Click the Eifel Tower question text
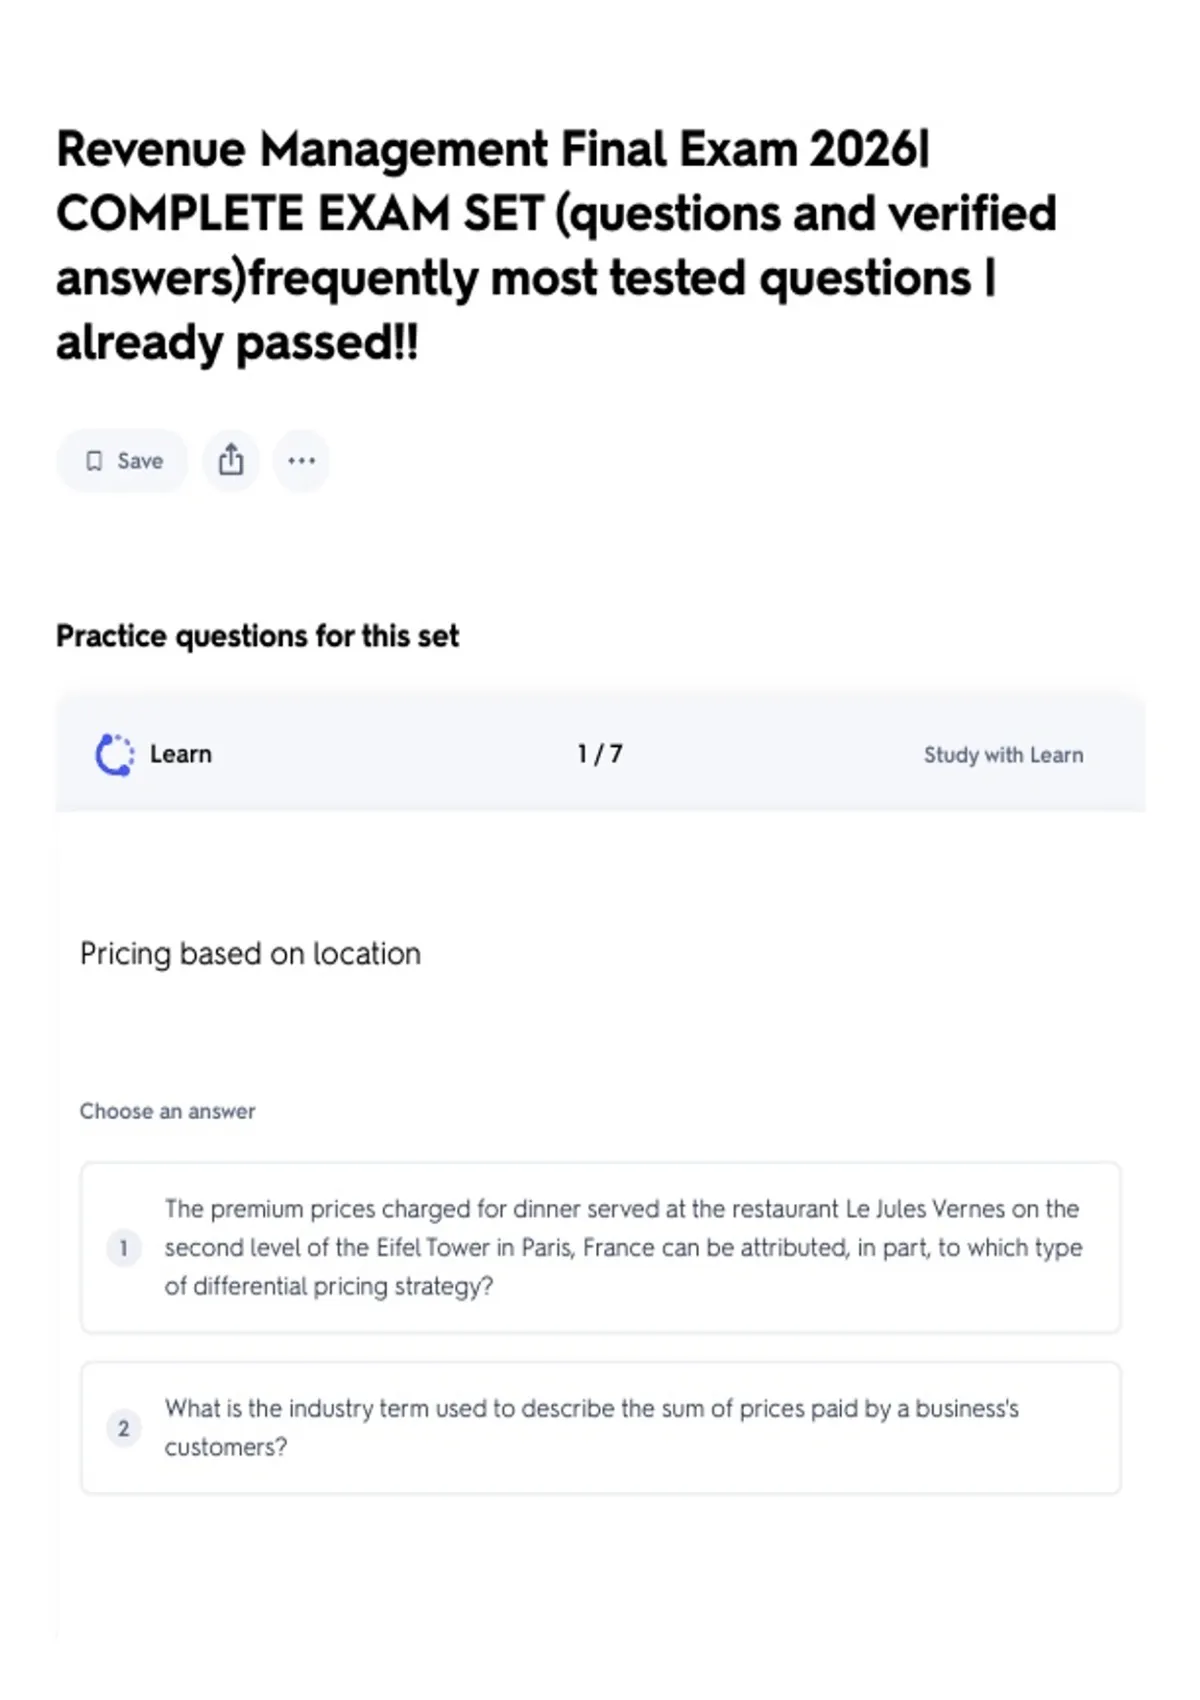The width and height of the screenshot is (1200, 1700). tap(624, 1247)
